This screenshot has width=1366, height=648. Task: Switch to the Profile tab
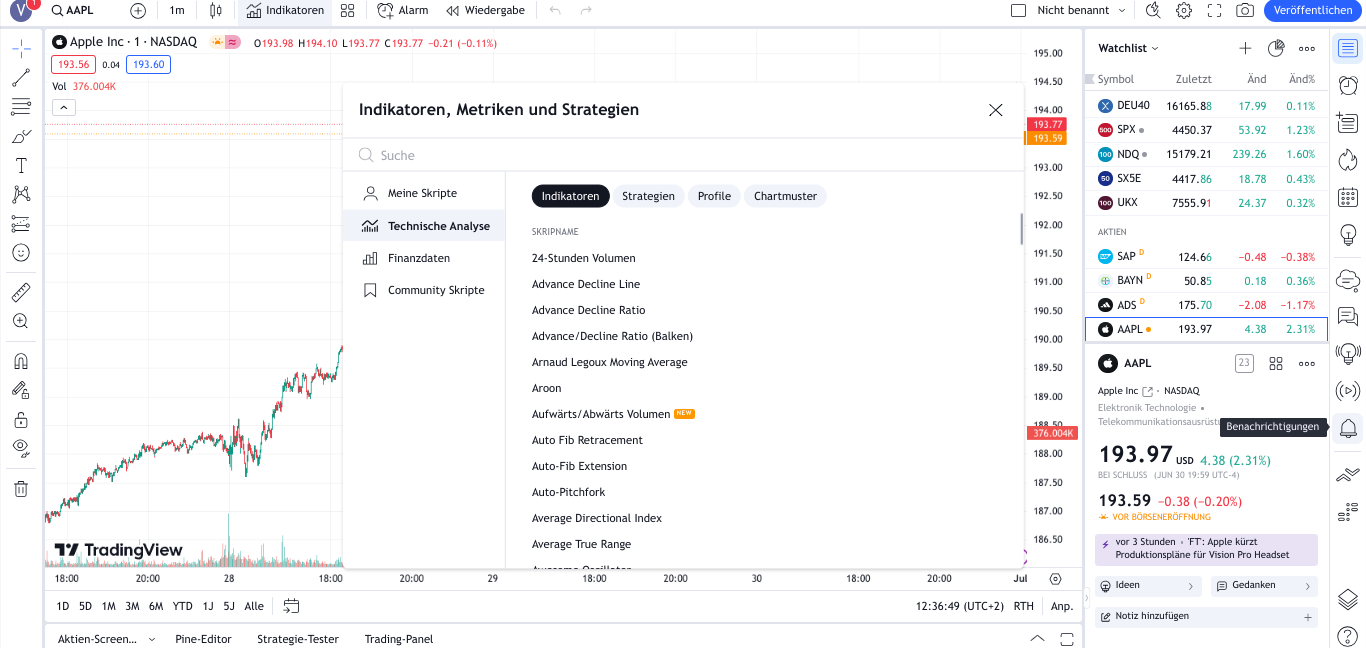714,196
